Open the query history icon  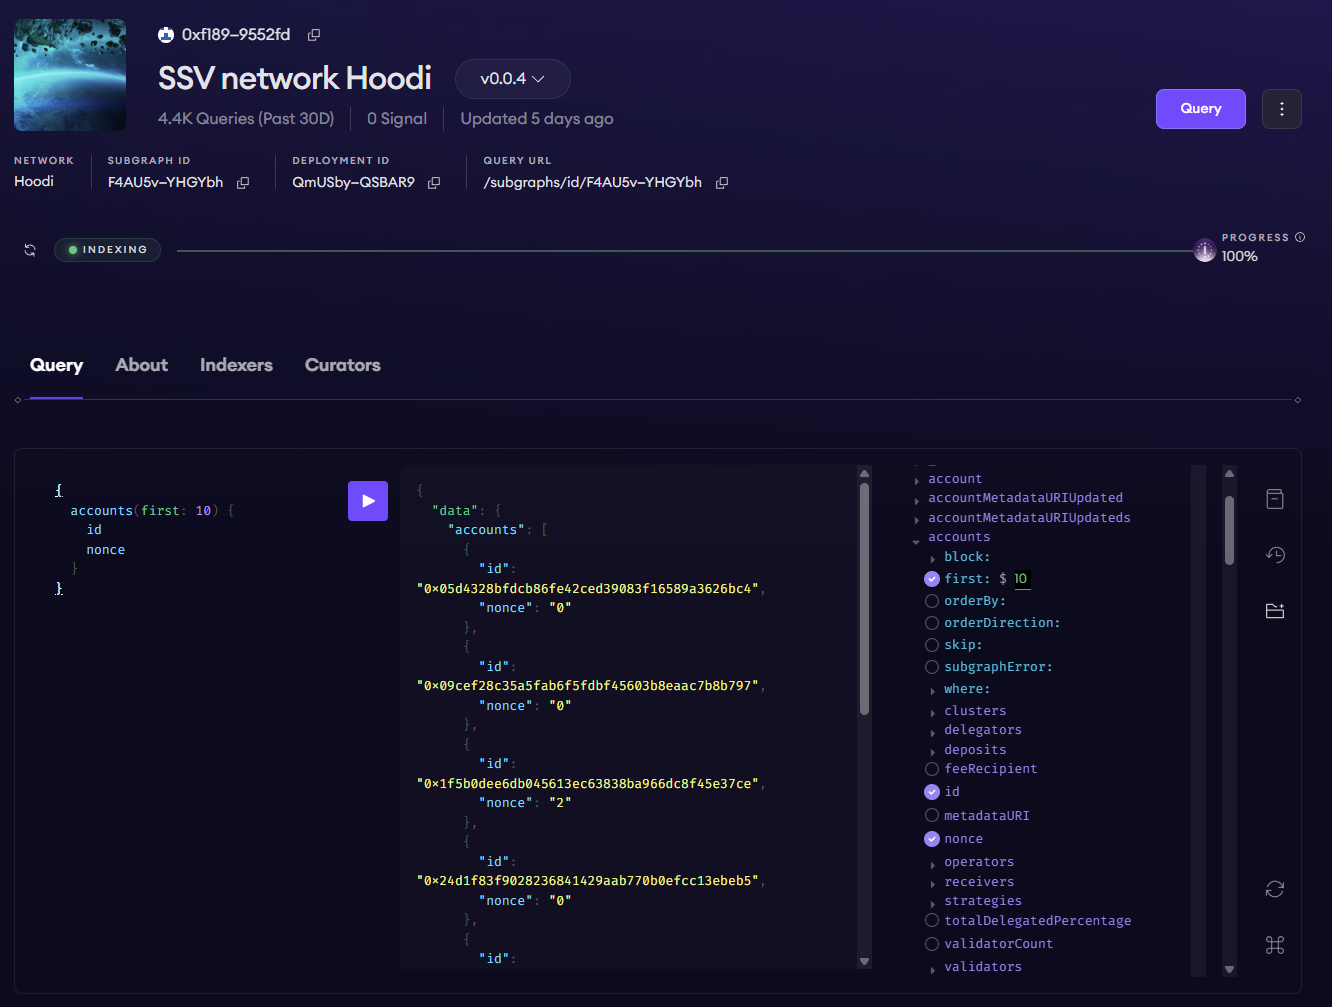[x=1275, y=555]
